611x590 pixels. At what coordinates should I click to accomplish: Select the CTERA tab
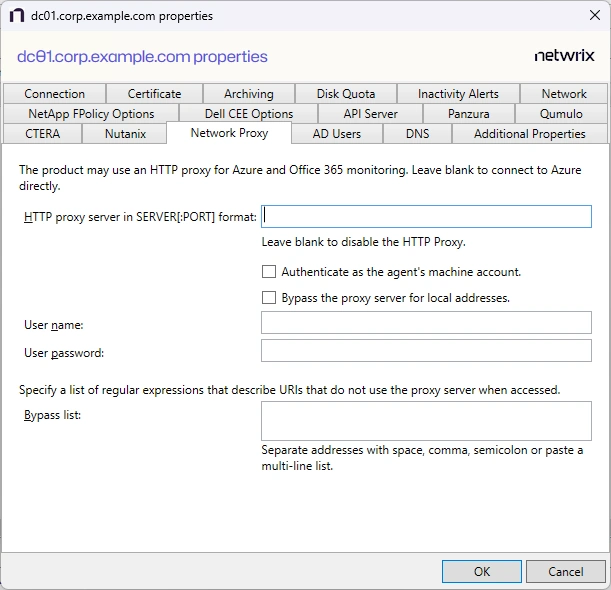(x=42, y=134)
